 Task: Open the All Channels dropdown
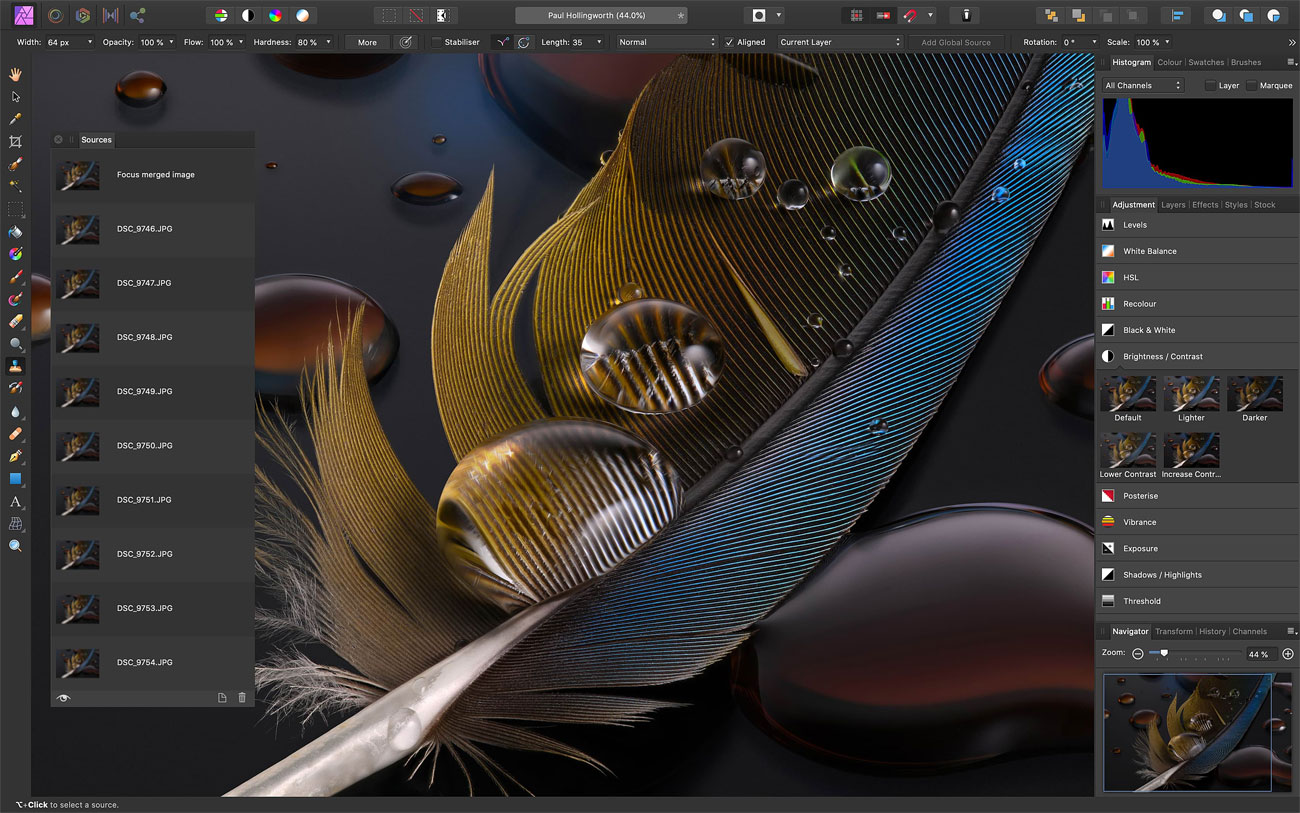tap(1142, 85)
